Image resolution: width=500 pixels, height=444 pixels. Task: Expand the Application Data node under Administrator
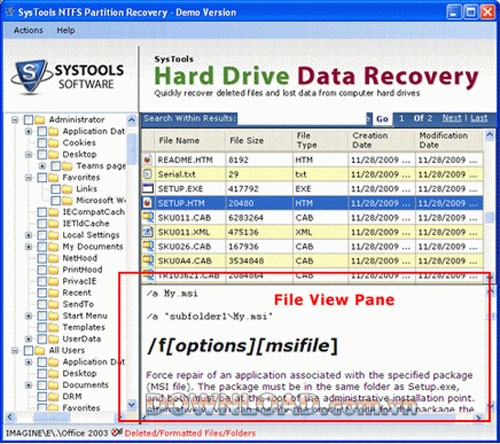pos(29,131)
